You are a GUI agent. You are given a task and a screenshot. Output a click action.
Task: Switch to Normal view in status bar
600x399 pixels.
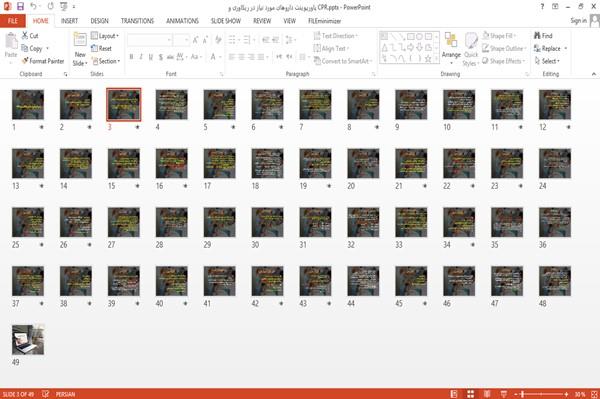click(454, 394)
